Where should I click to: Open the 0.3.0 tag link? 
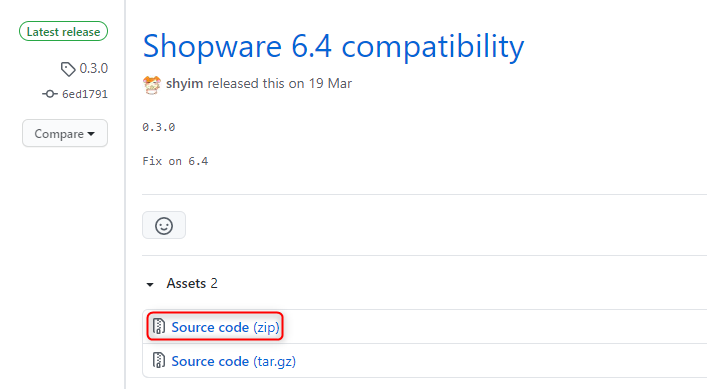point(93,68)
